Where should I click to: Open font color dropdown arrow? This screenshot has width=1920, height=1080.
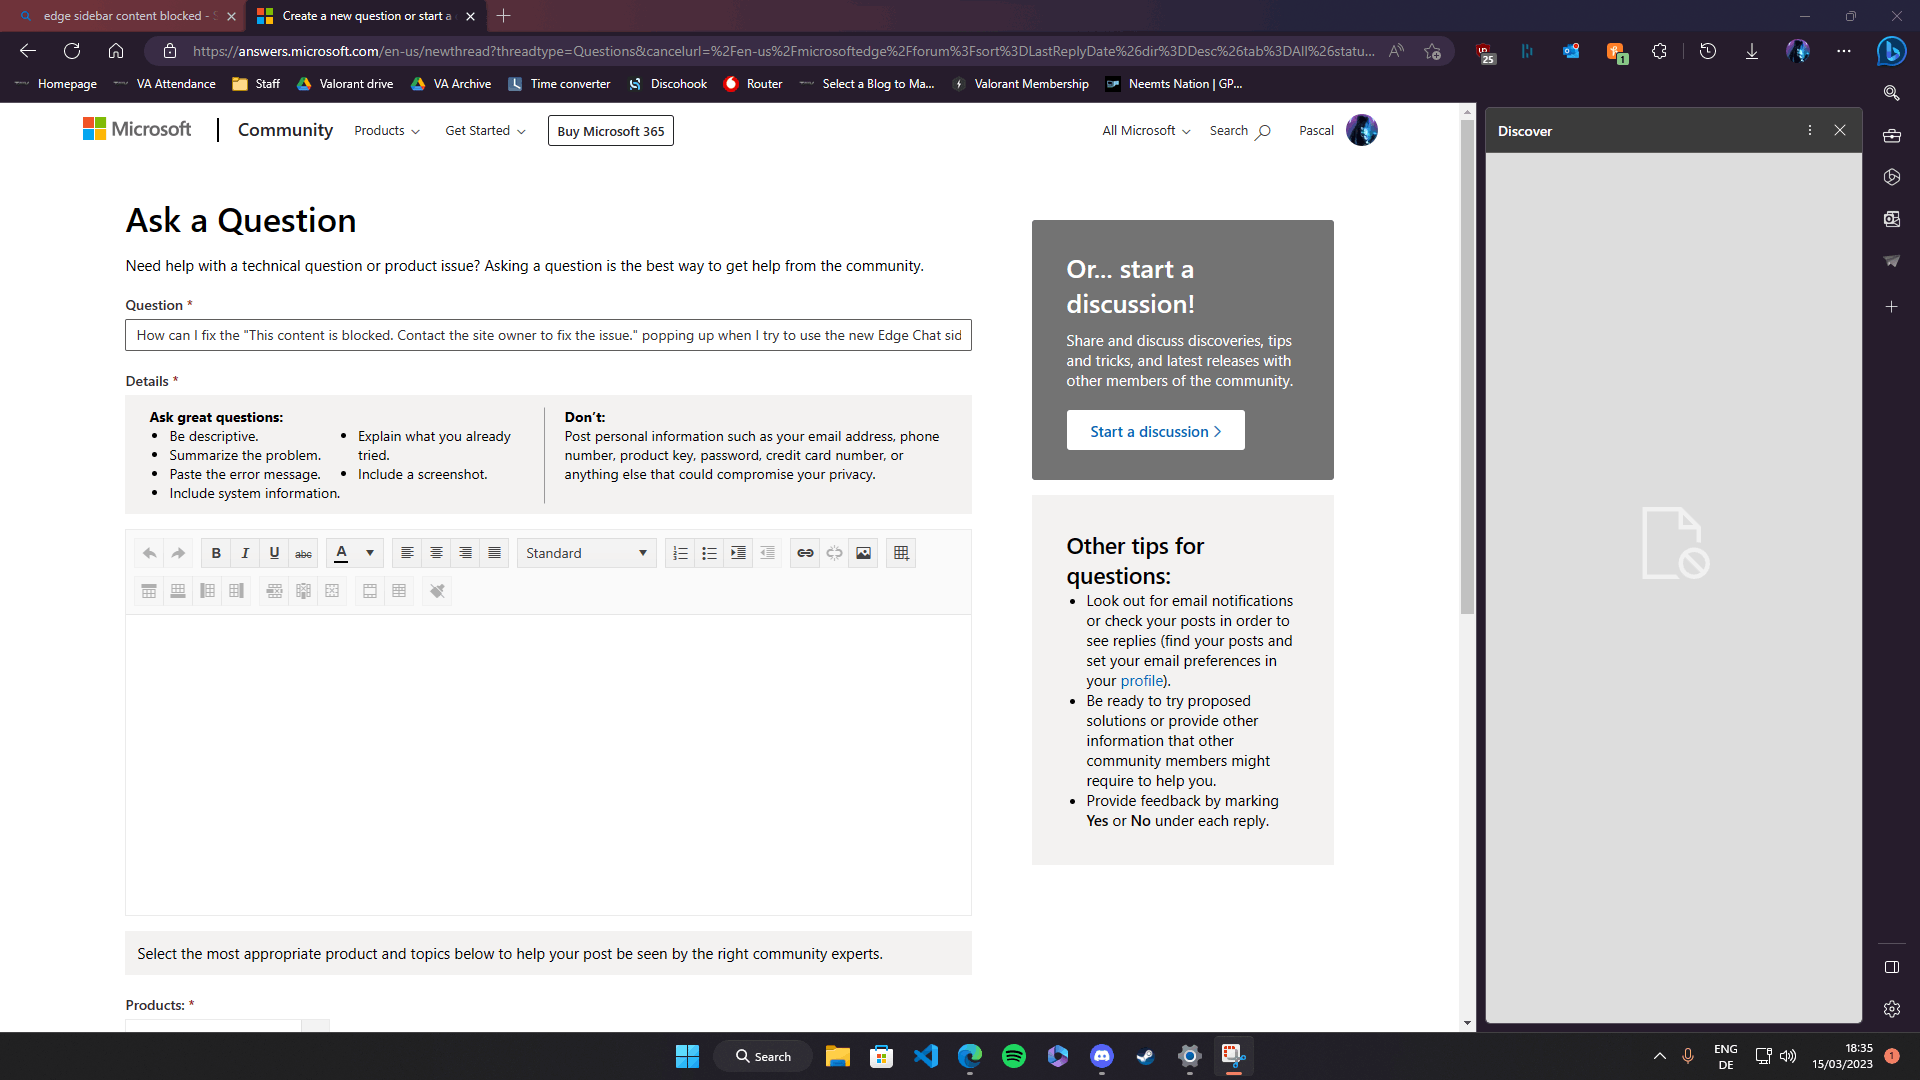tap(370, 553)
